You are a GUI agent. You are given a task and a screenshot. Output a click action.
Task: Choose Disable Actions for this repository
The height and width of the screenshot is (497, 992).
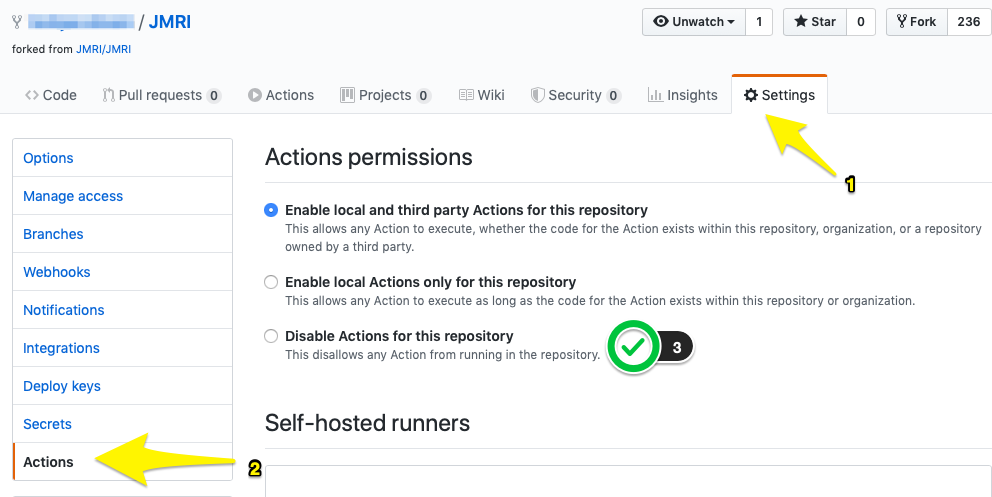[x=271, y=336]
